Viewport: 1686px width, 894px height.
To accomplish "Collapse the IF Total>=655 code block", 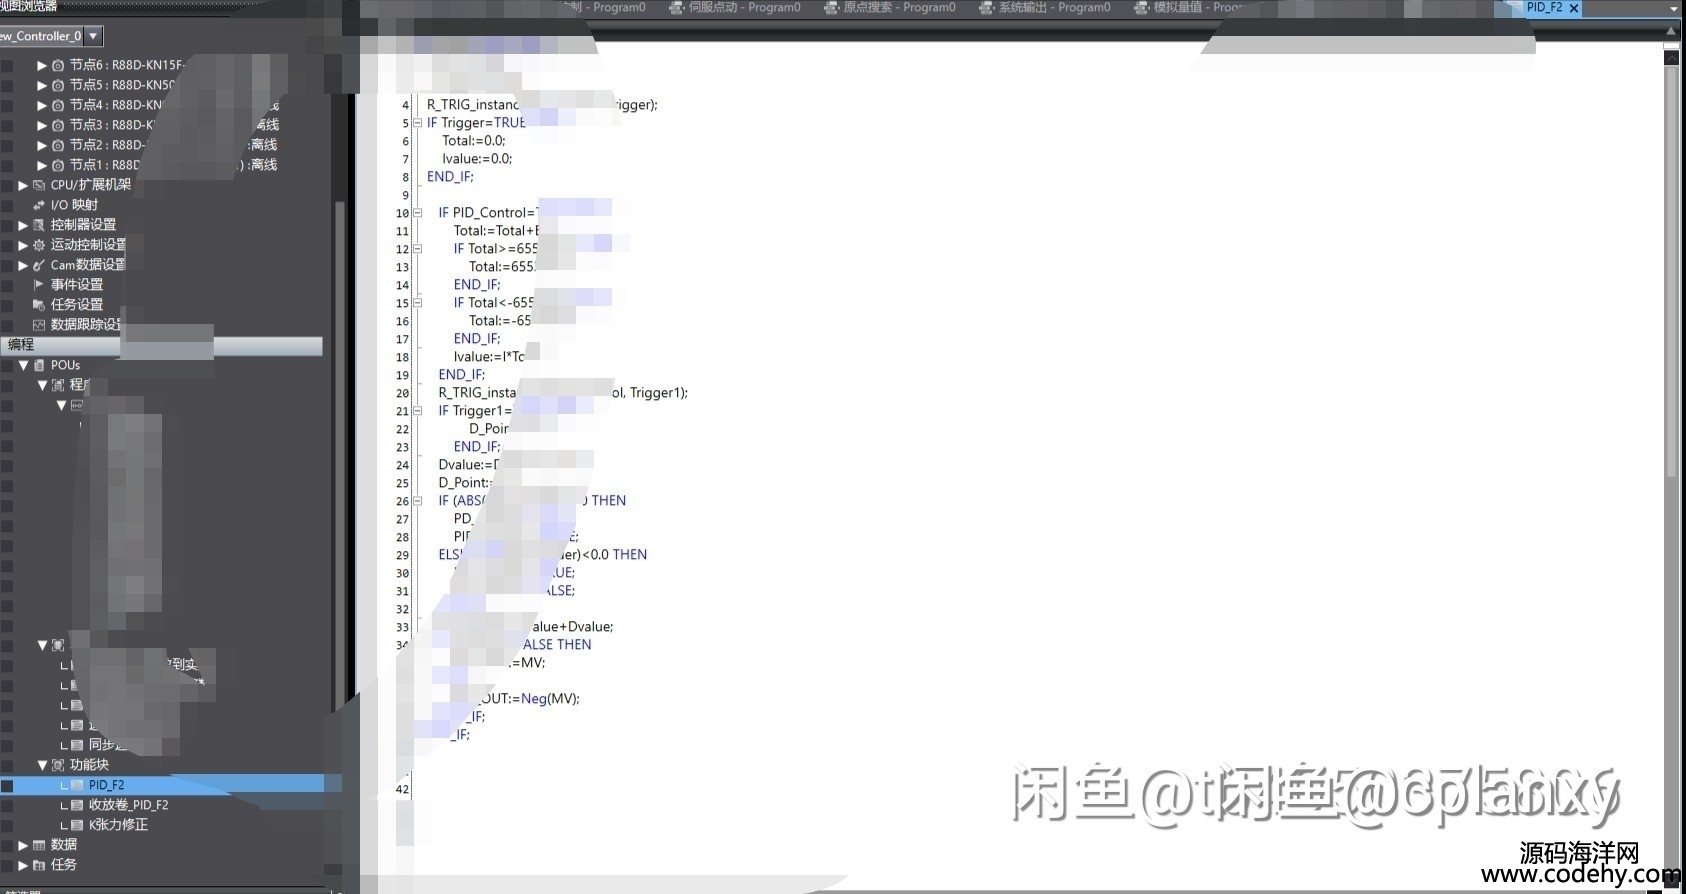I will (417, 249).
